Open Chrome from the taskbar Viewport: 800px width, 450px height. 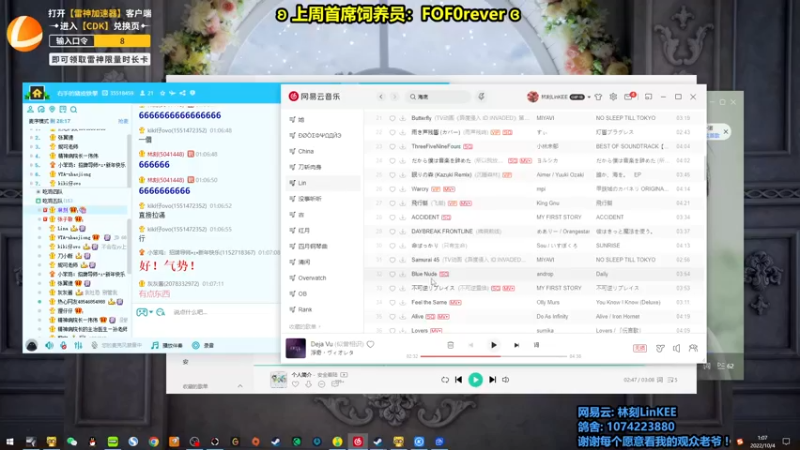(154, 442)
